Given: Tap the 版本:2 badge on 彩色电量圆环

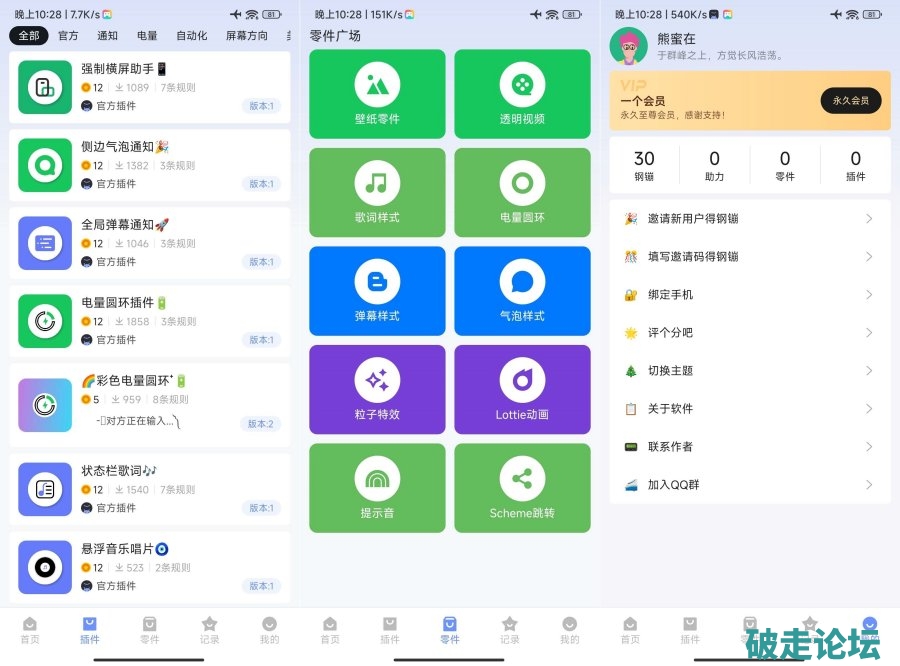Looking at the screenshot, I should (260, 424).
